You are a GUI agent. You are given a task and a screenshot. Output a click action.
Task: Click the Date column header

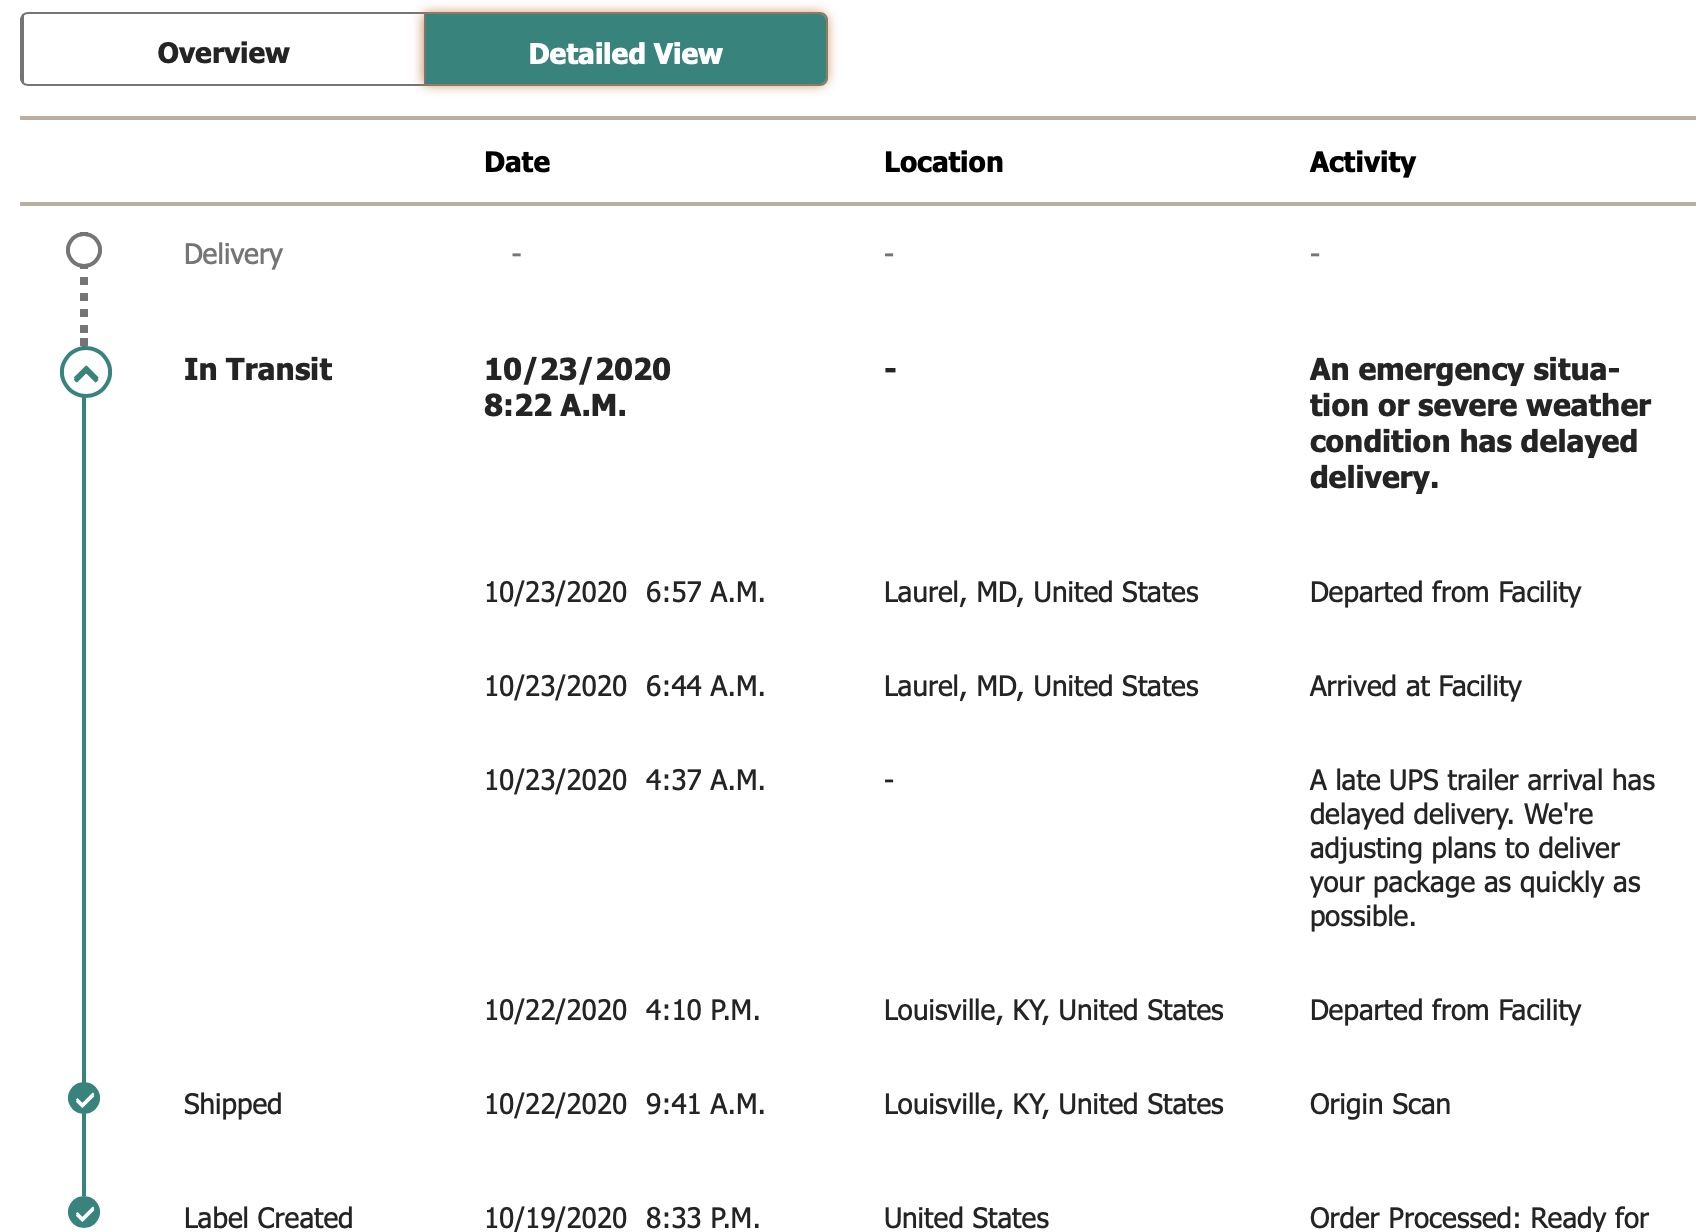point(517,162)
